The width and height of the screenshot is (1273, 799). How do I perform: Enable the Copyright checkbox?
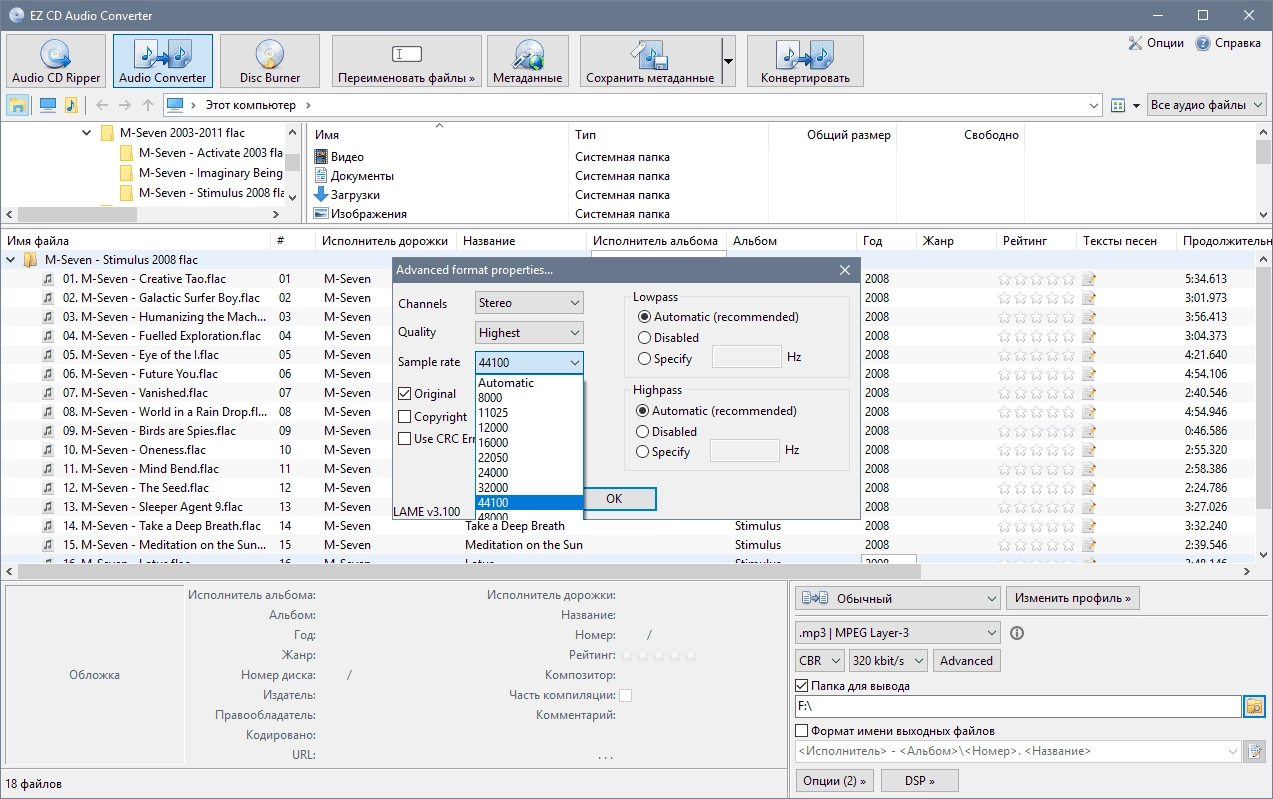point(405,417)
